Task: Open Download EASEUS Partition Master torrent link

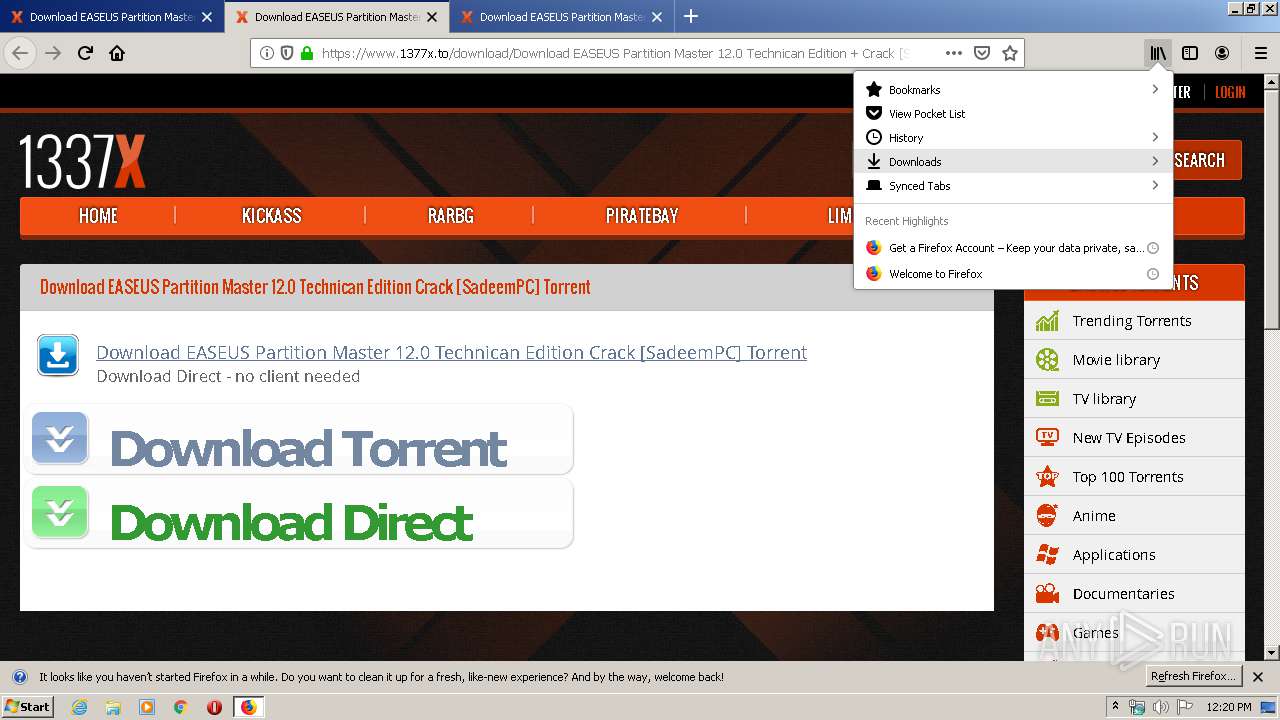Action: coord(451,352)
